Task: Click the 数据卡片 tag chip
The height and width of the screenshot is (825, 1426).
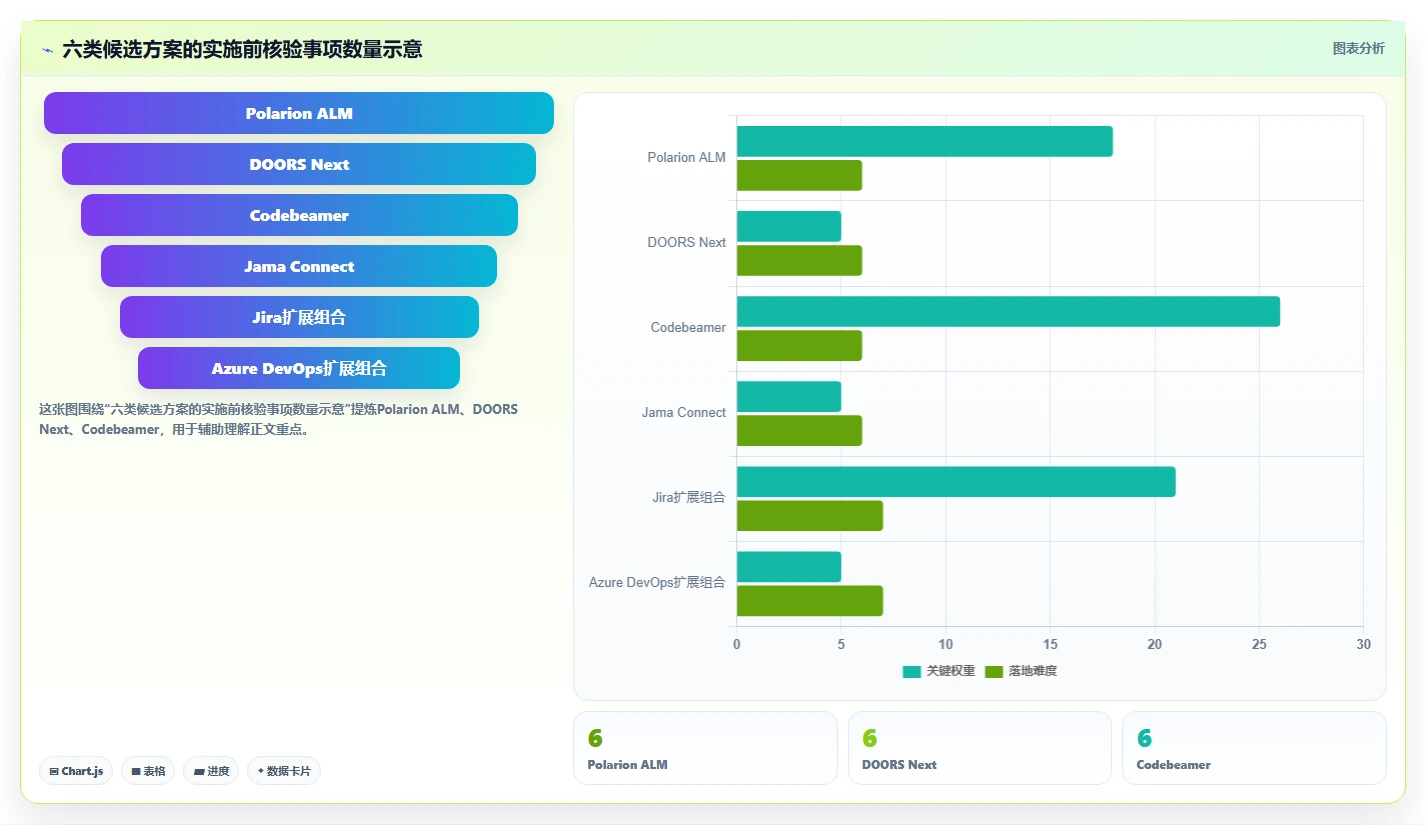Action: point(284,771)
